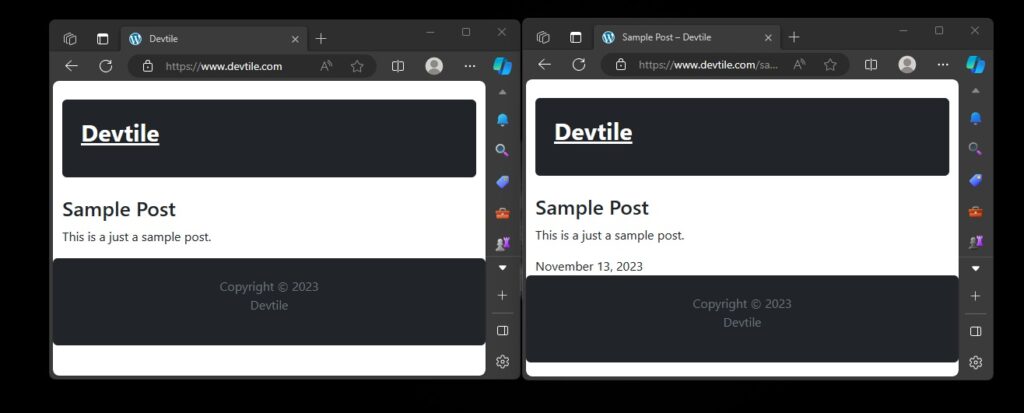Expand more sidebar apps arrow in right window
The width and height of the screenshot is (1024, 413).
pos(975,269)
